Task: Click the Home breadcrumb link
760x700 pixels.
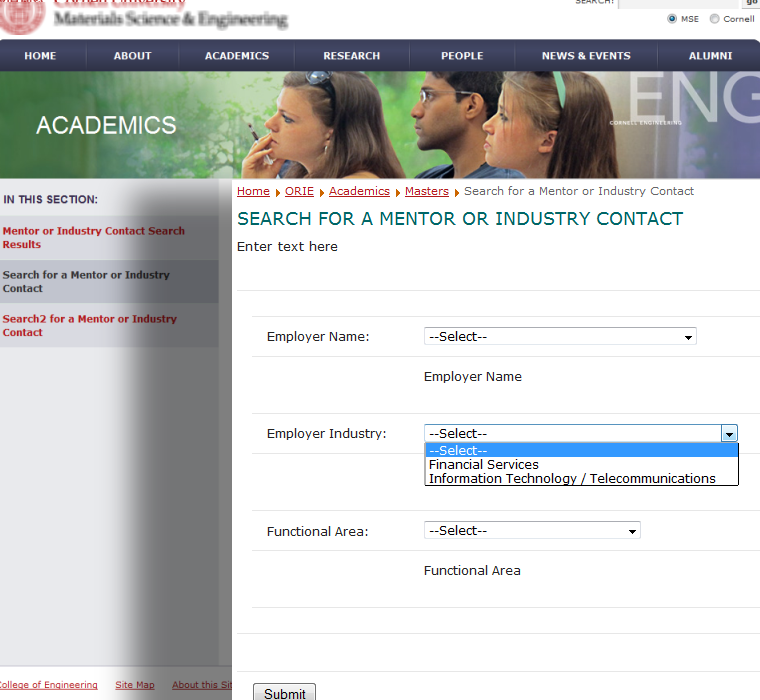Action: point(253,191)
